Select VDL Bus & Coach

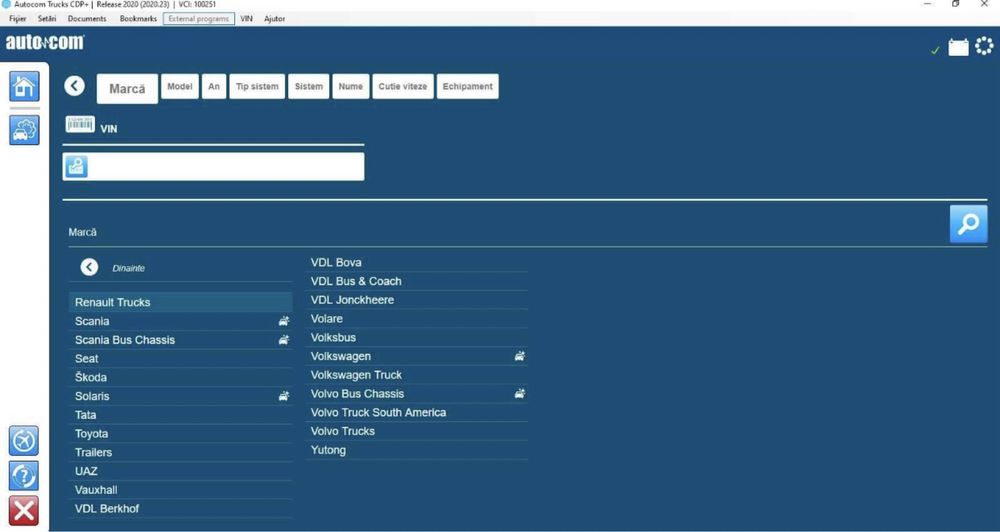coord(416,281)
